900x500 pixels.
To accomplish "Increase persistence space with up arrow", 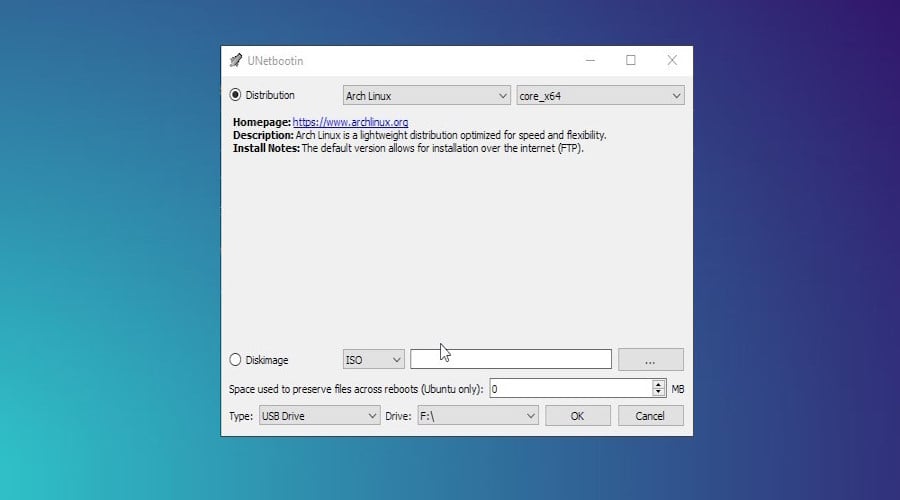I will (658, 384).
